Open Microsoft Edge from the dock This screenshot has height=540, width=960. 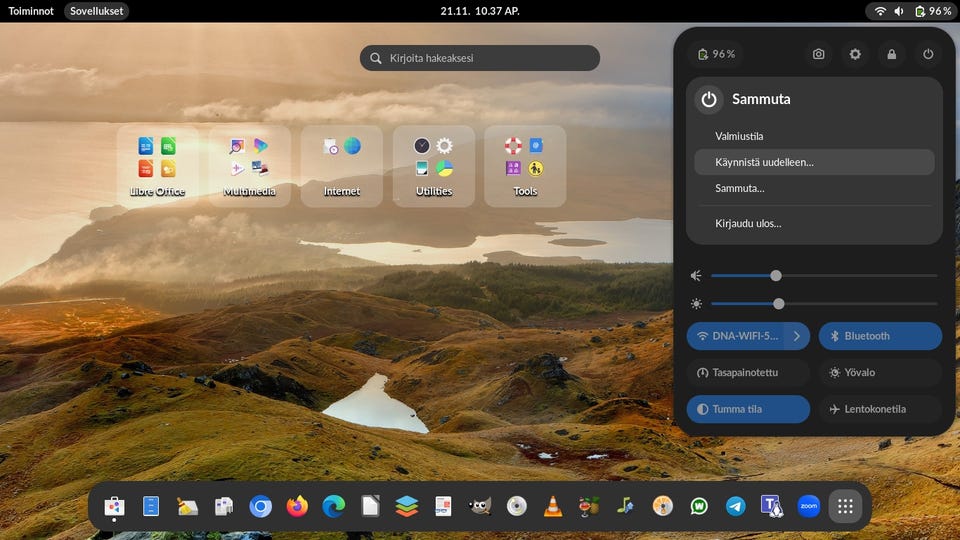333,506
